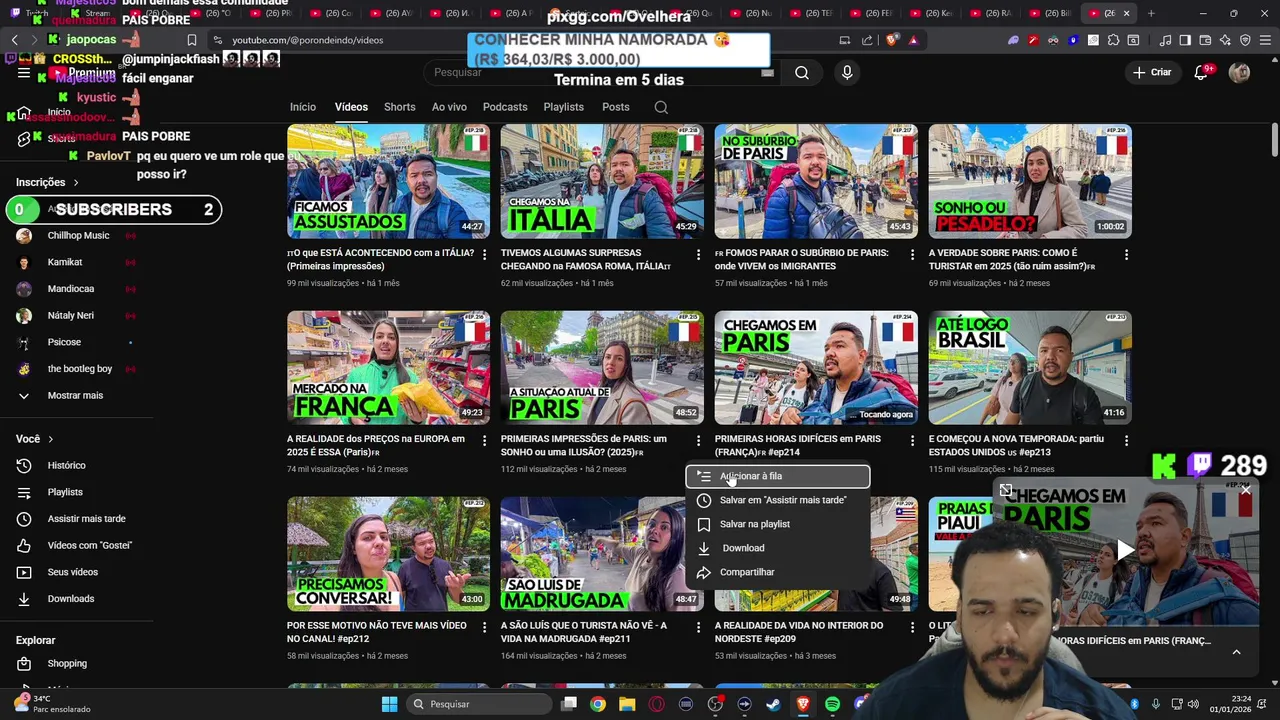Switch to the Playlists channel tab
Viewport: 1280px width, 720px height.
[x=564, y=107]
